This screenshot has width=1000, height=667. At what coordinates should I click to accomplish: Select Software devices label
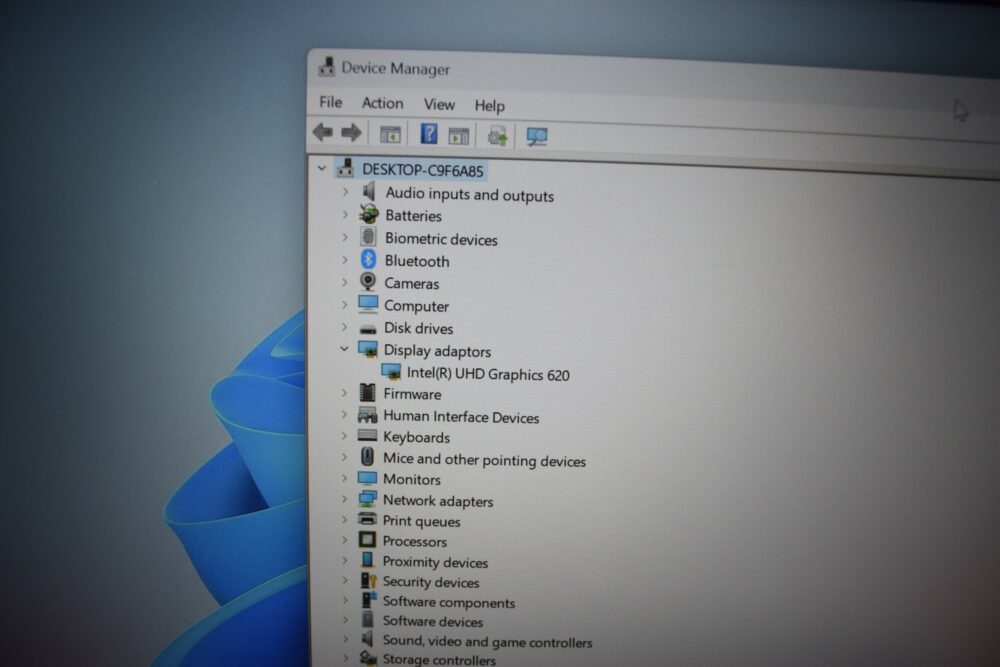tap(432, 621)
